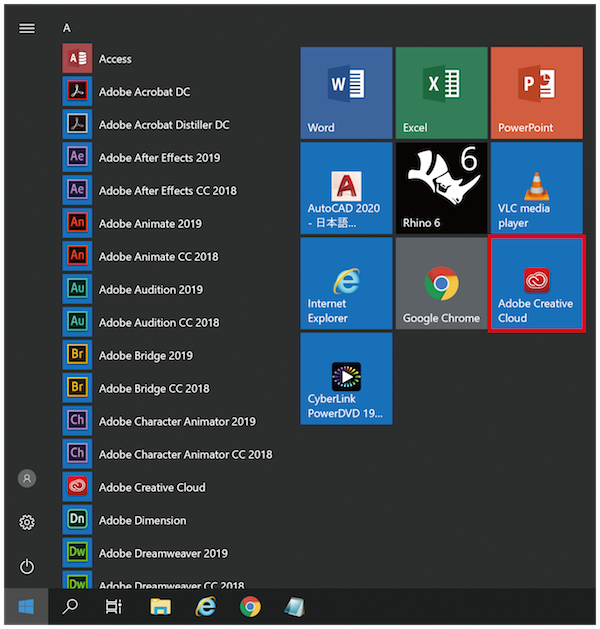
Task: Open Task View on the taskbar
Action: click(114, 606)
